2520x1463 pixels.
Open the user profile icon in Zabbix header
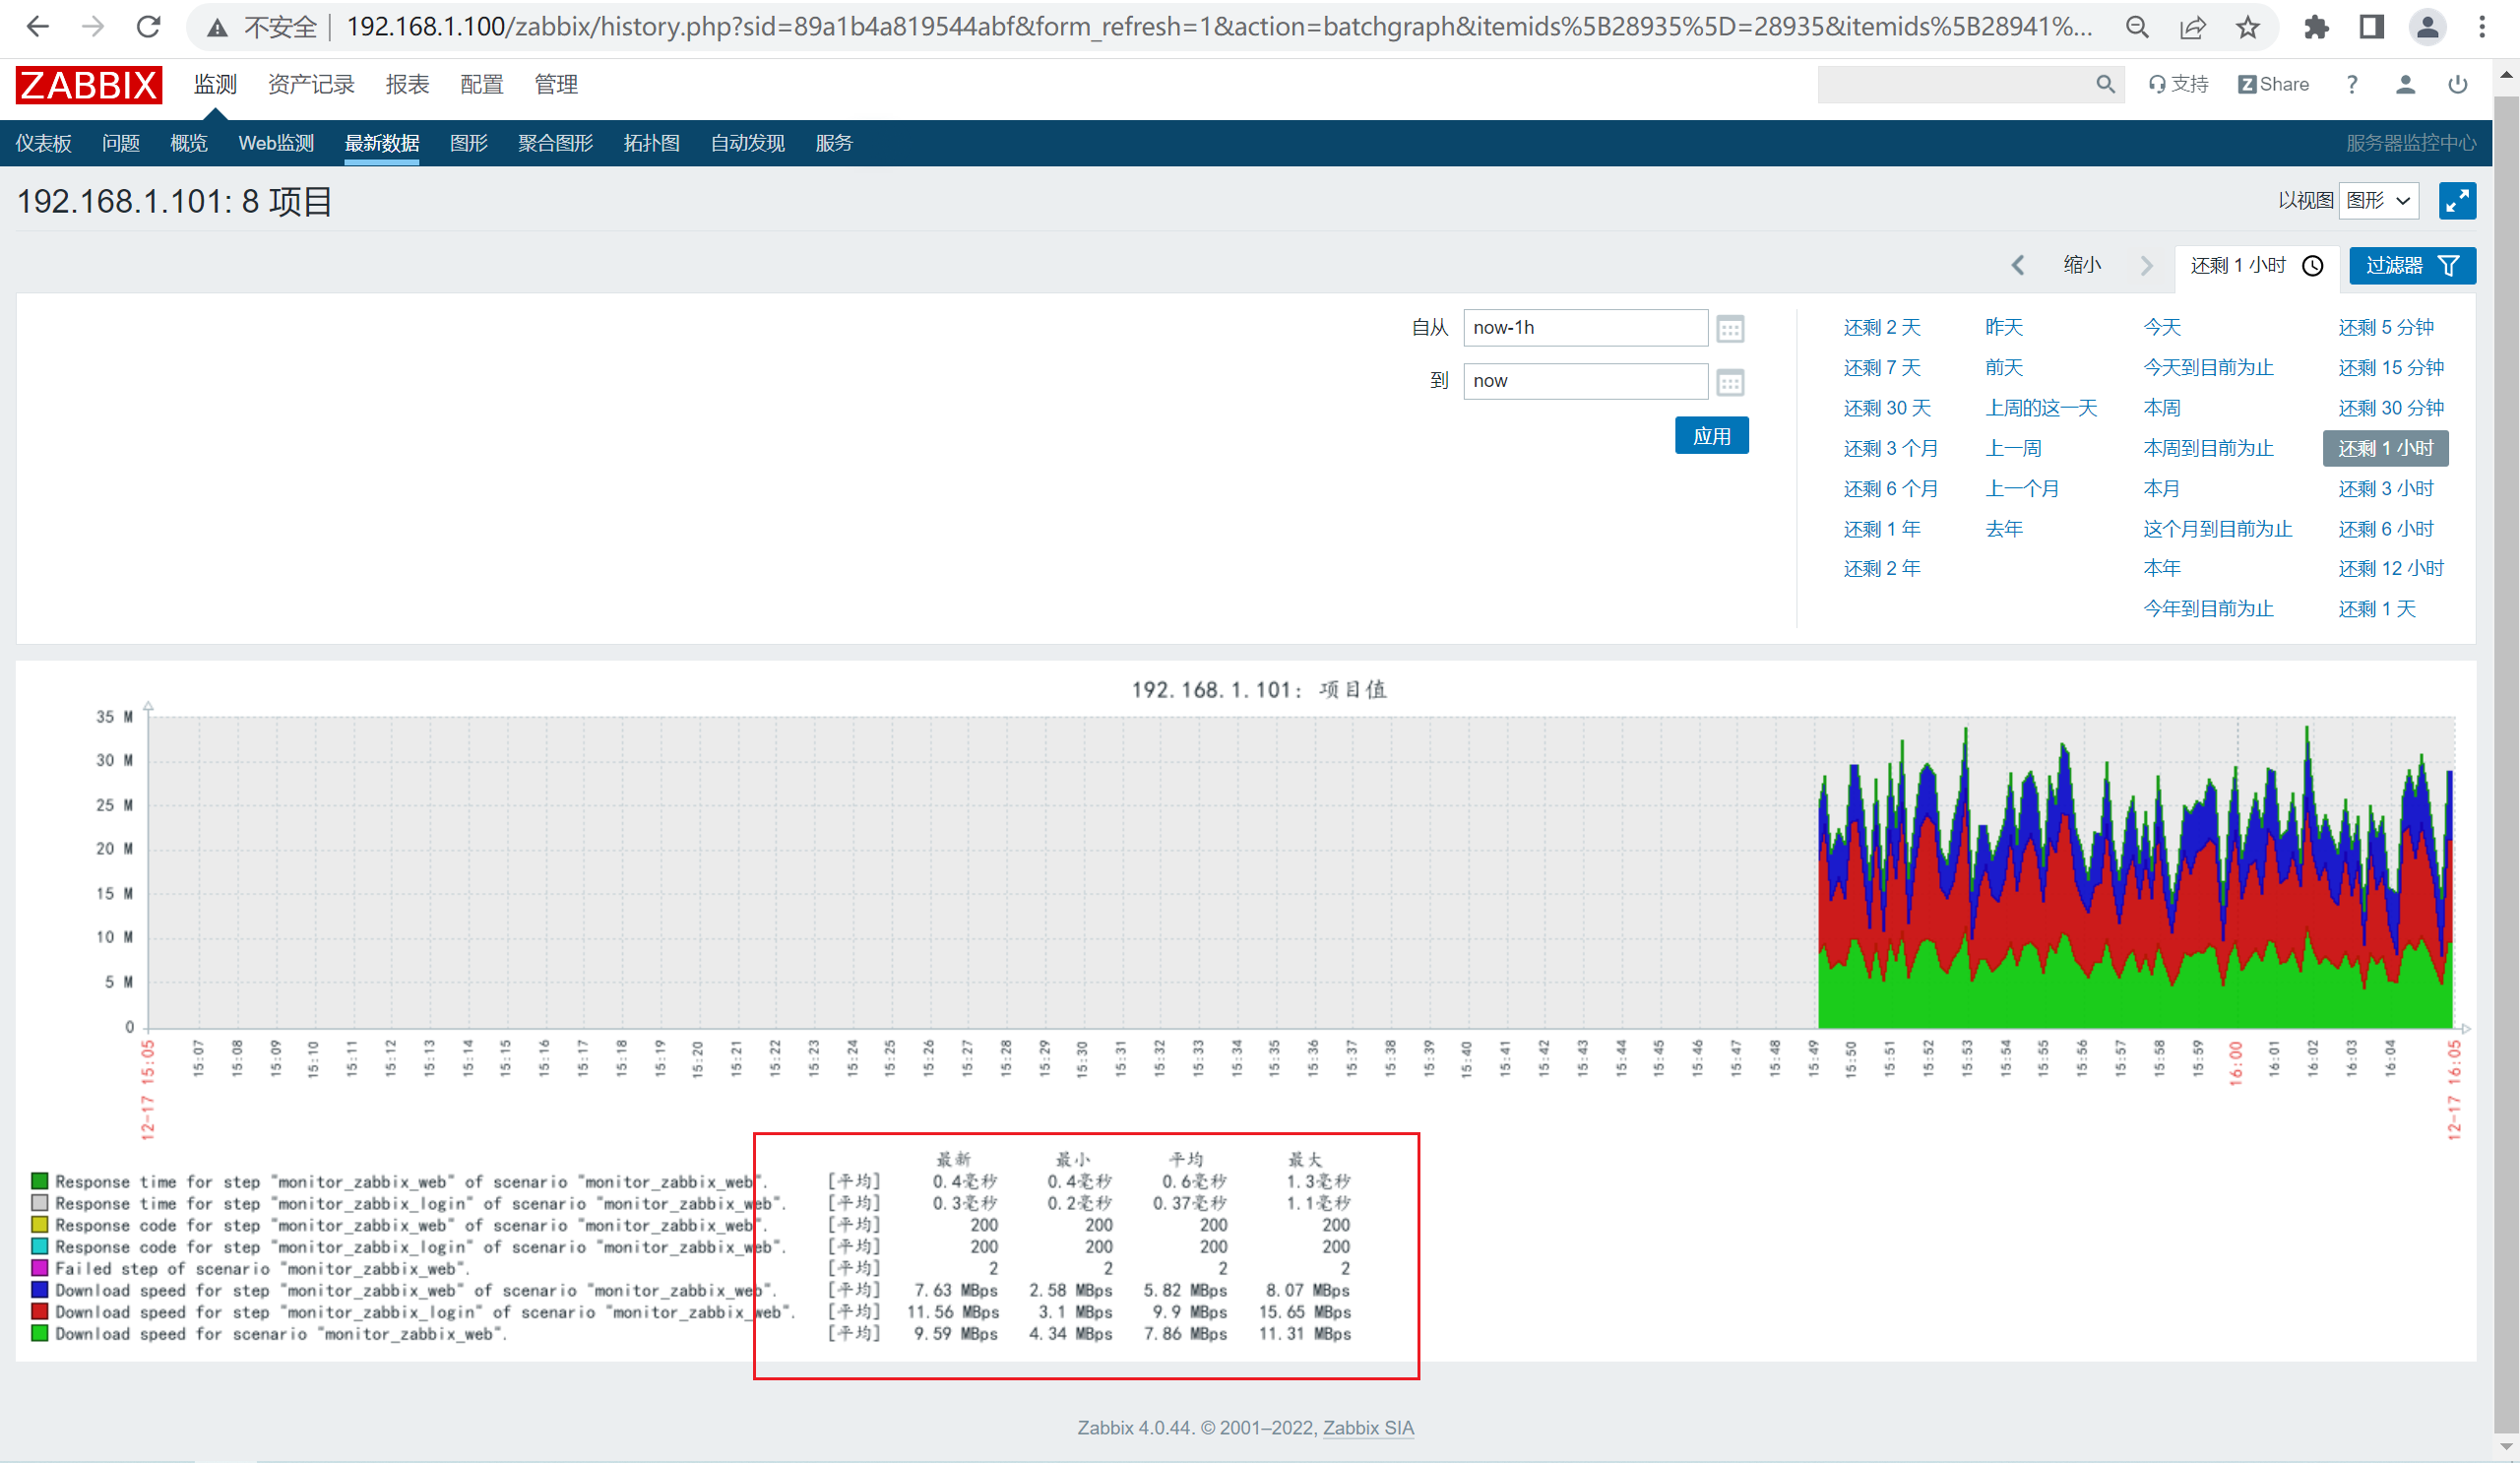tap(2406, 85)
